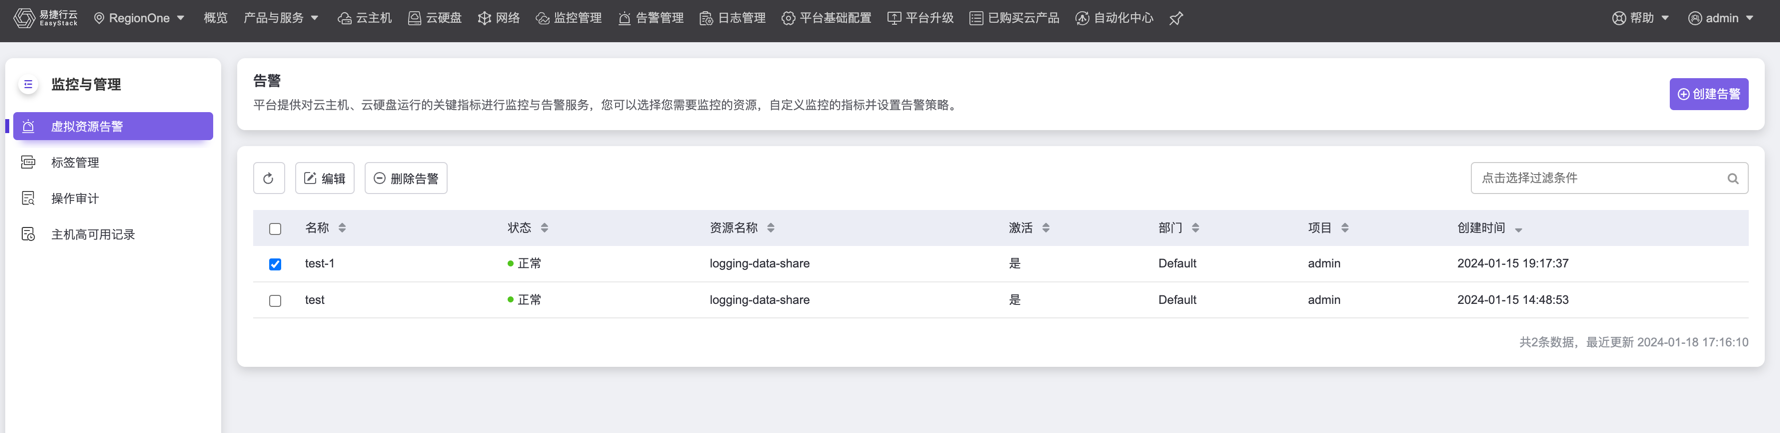This screenshot has width=1780, height=433.
Task: Check the checkbox for the test alarm row
Action: coord(275,300)
